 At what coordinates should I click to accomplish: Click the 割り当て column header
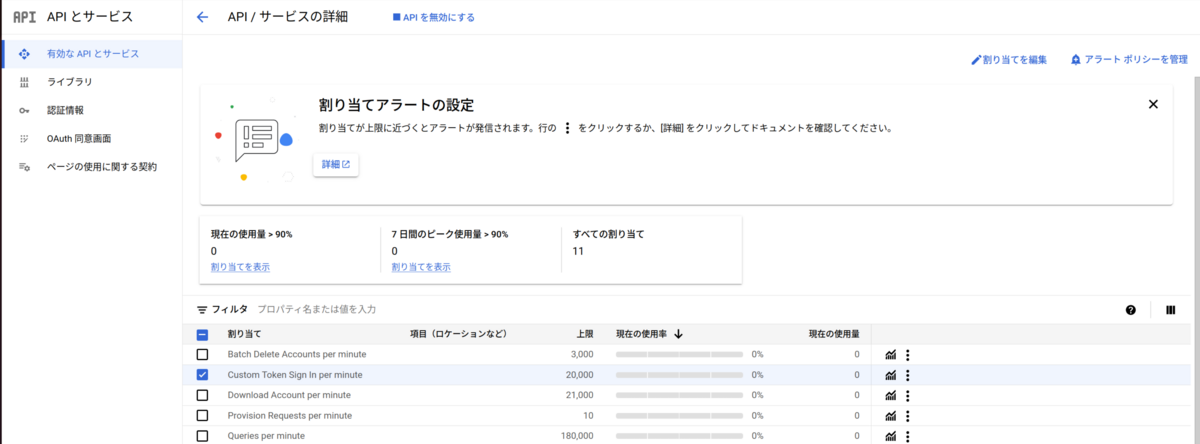[x=244, y=334]
